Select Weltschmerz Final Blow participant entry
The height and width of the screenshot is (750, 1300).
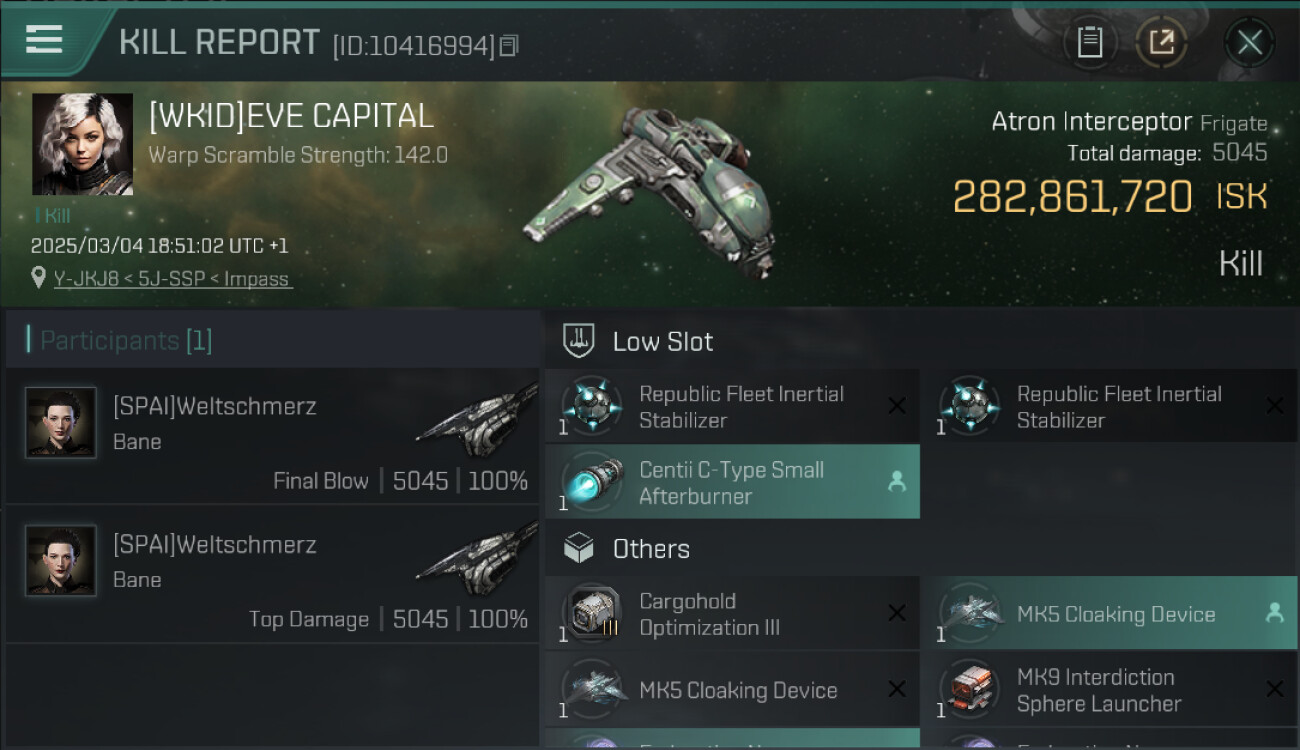click(x=272, y=436)
